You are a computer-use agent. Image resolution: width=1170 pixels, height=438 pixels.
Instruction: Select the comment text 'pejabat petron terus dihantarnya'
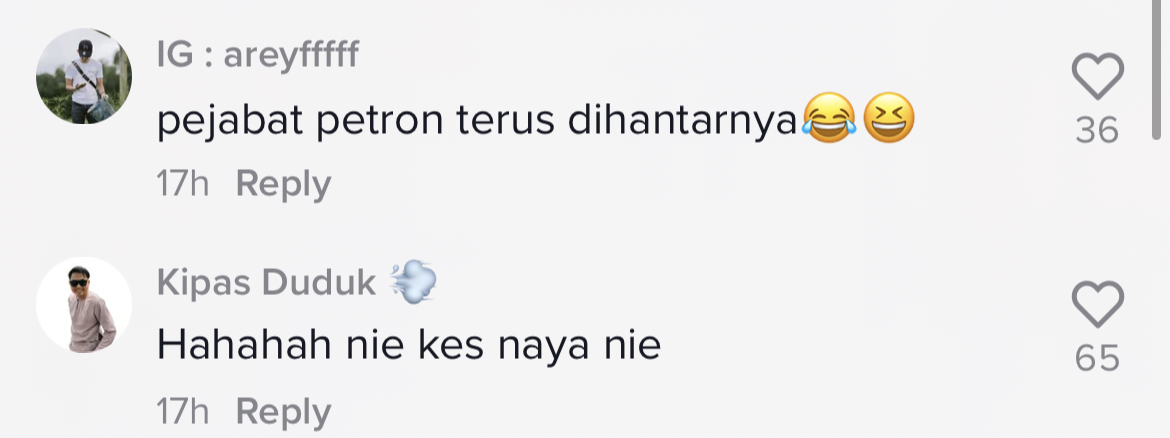click(x=478, y=122)
